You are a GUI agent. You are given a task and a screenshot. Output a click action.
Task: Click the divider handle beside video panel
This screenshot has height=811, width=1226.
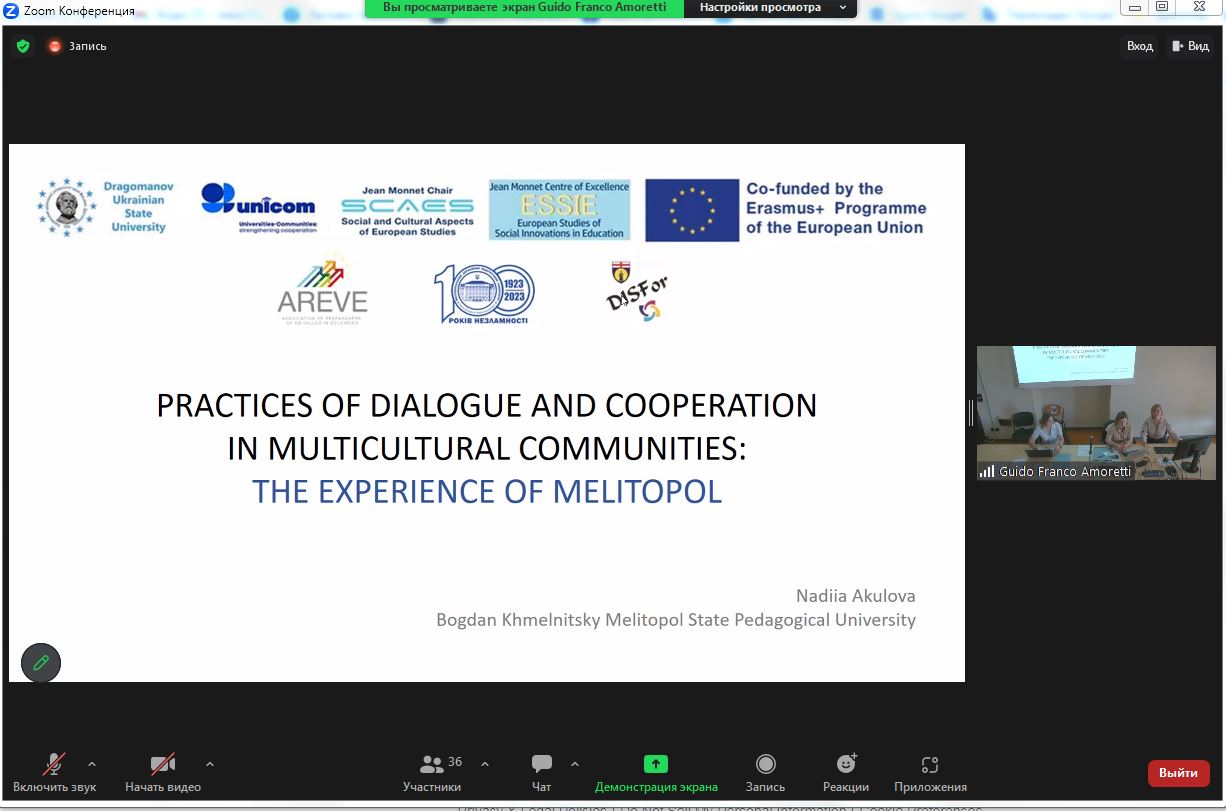[970, 412]
